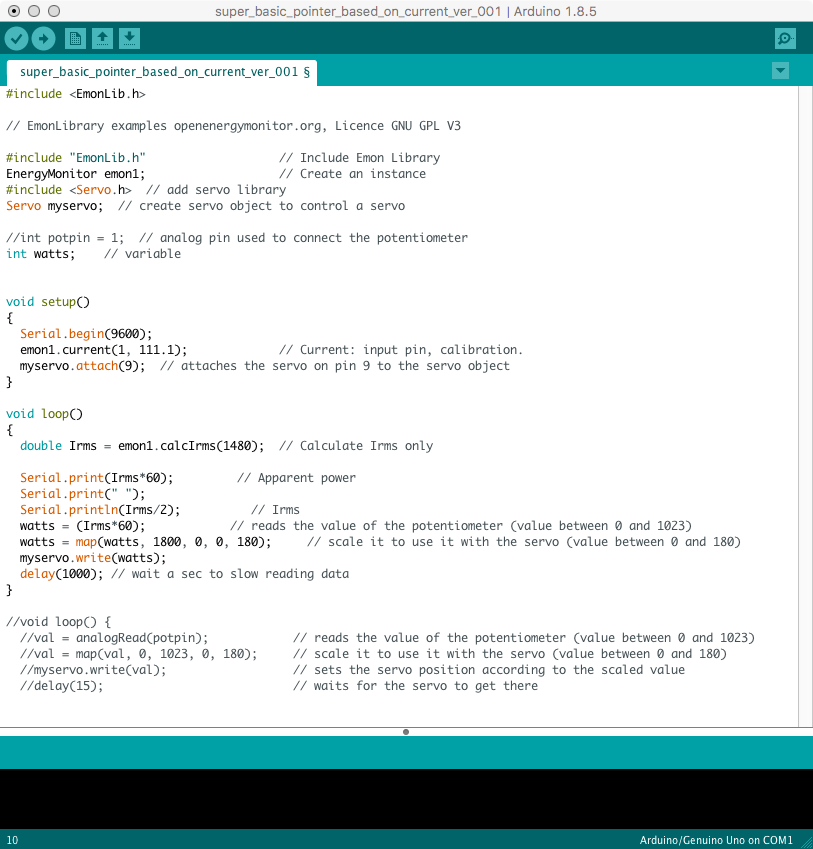813x849 pixels.
Task: Select the super_basic_pointer_based_on_current_ver_001 tab
Action: [163, 72]
